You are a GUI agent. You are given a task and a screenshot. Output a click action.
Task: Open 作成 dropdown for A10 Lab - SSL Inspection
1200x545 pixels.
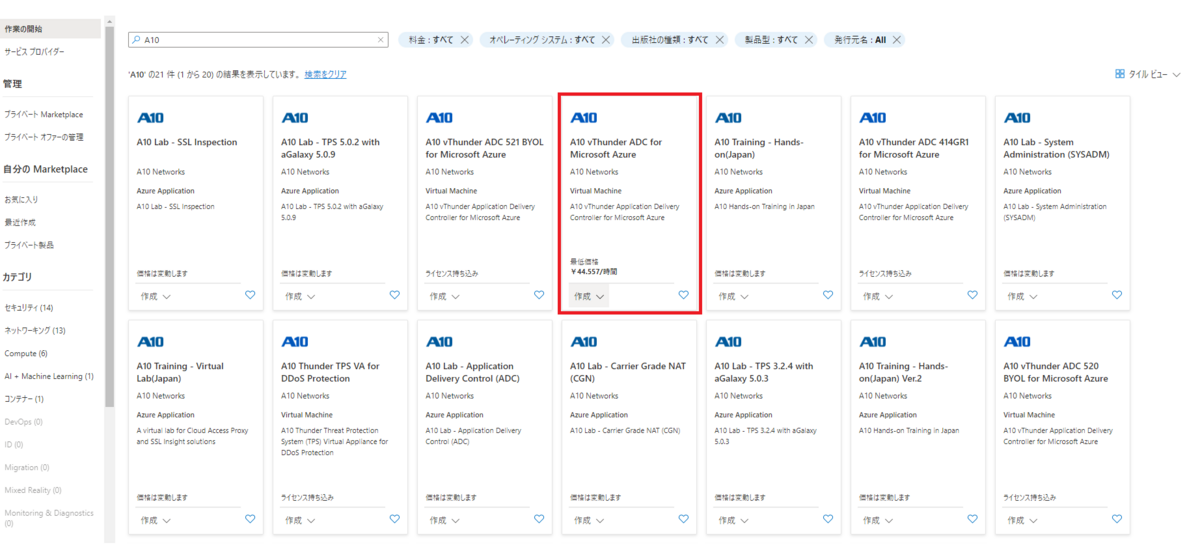[156, 296]
